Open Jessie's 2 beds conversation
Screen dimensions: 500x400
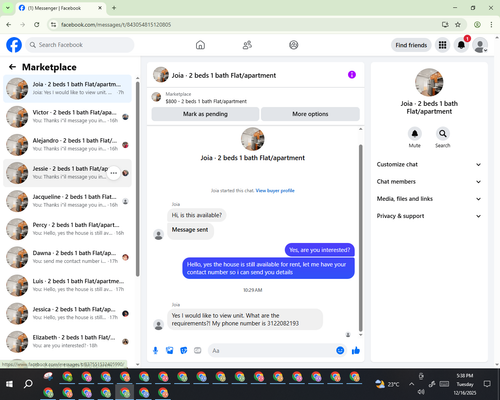(x=67, y=173)
